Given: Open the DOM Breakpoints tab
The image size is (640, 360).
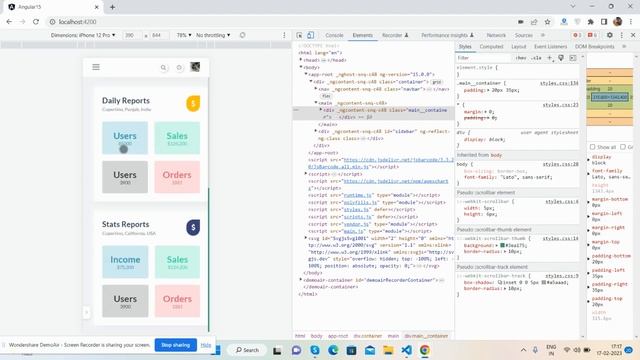Looking at the screenshot, I should pos(594,47).
